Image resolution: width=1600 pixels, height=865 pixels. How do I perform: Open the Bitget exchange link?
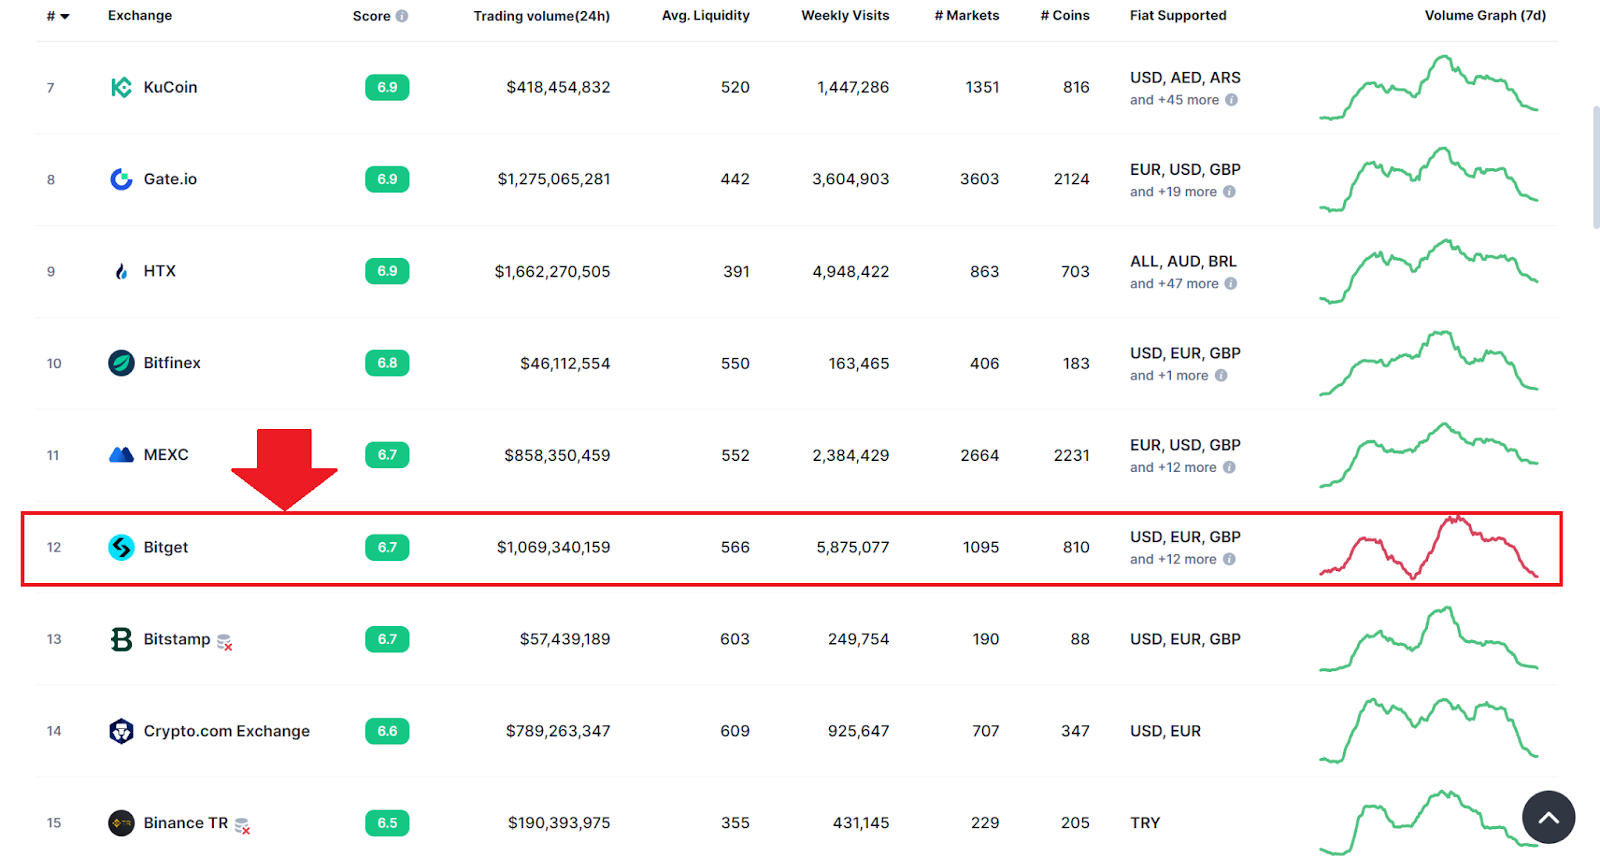166,547
